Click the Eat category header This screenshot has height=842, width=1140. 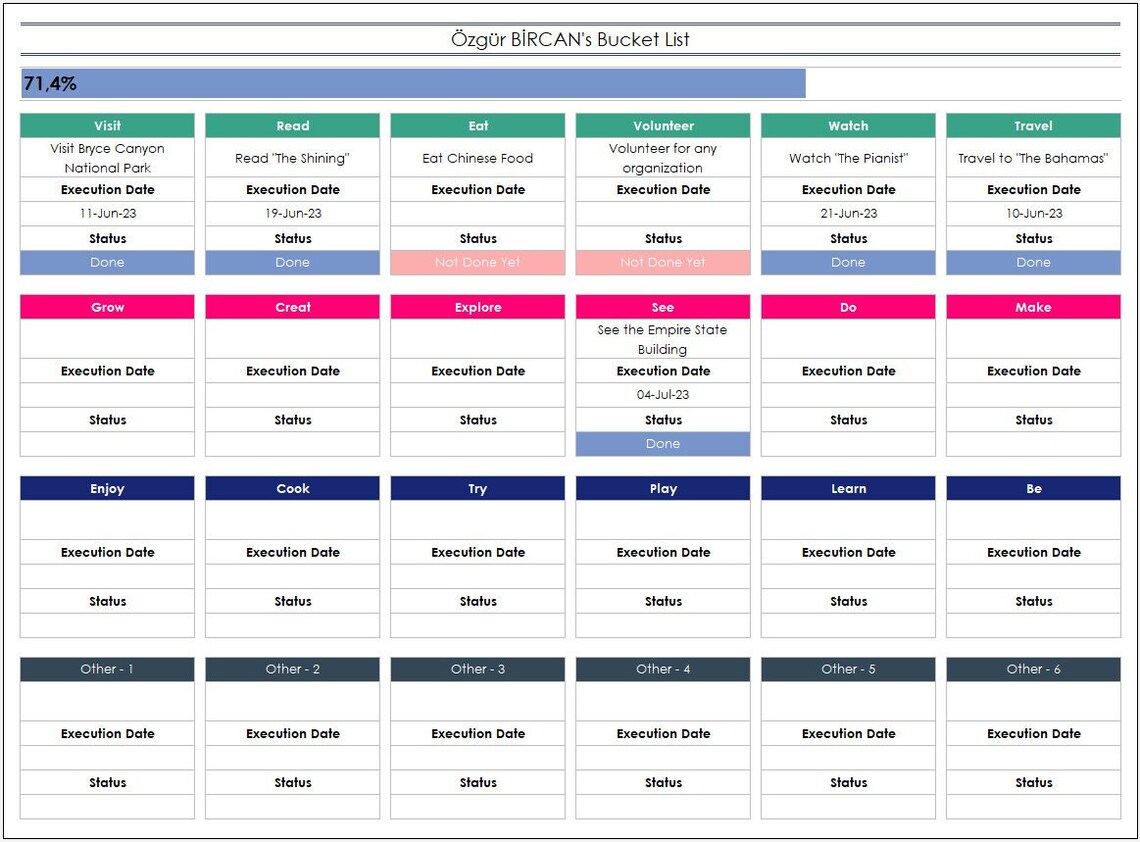(x=477, y=125)
